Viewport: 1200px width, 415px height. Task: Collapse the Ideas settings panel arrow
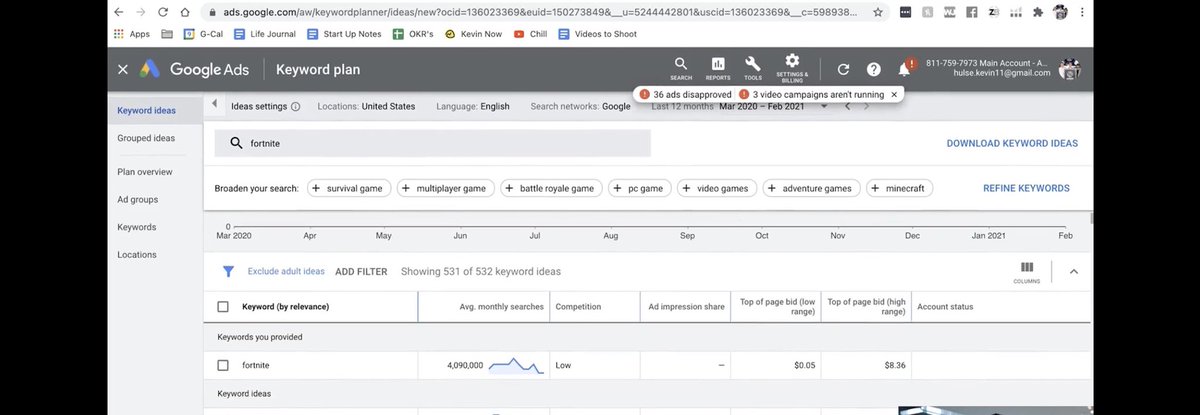coord(215,105)
